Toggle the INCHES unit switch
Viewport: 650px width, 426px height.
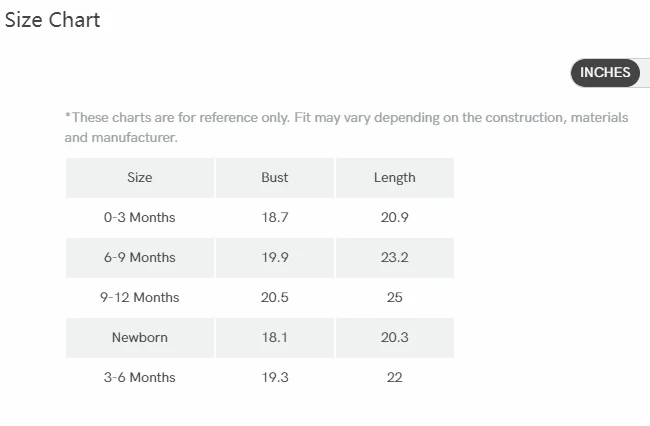(x=605, y=73)
